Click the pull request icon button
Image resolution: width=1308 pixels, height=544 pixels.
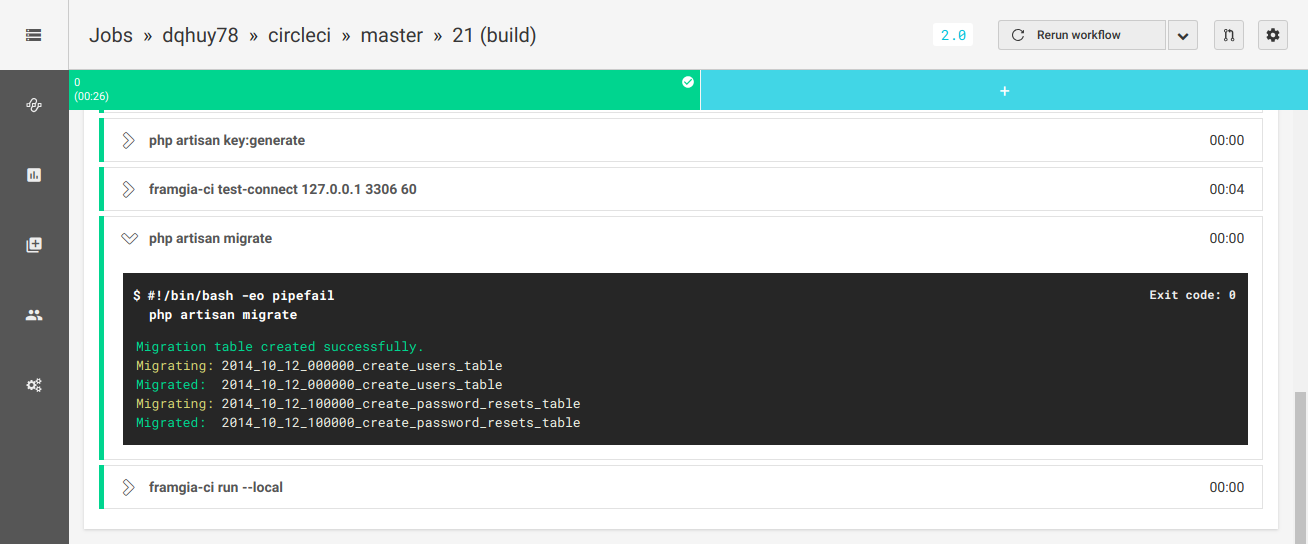[x=1229, y=35]
